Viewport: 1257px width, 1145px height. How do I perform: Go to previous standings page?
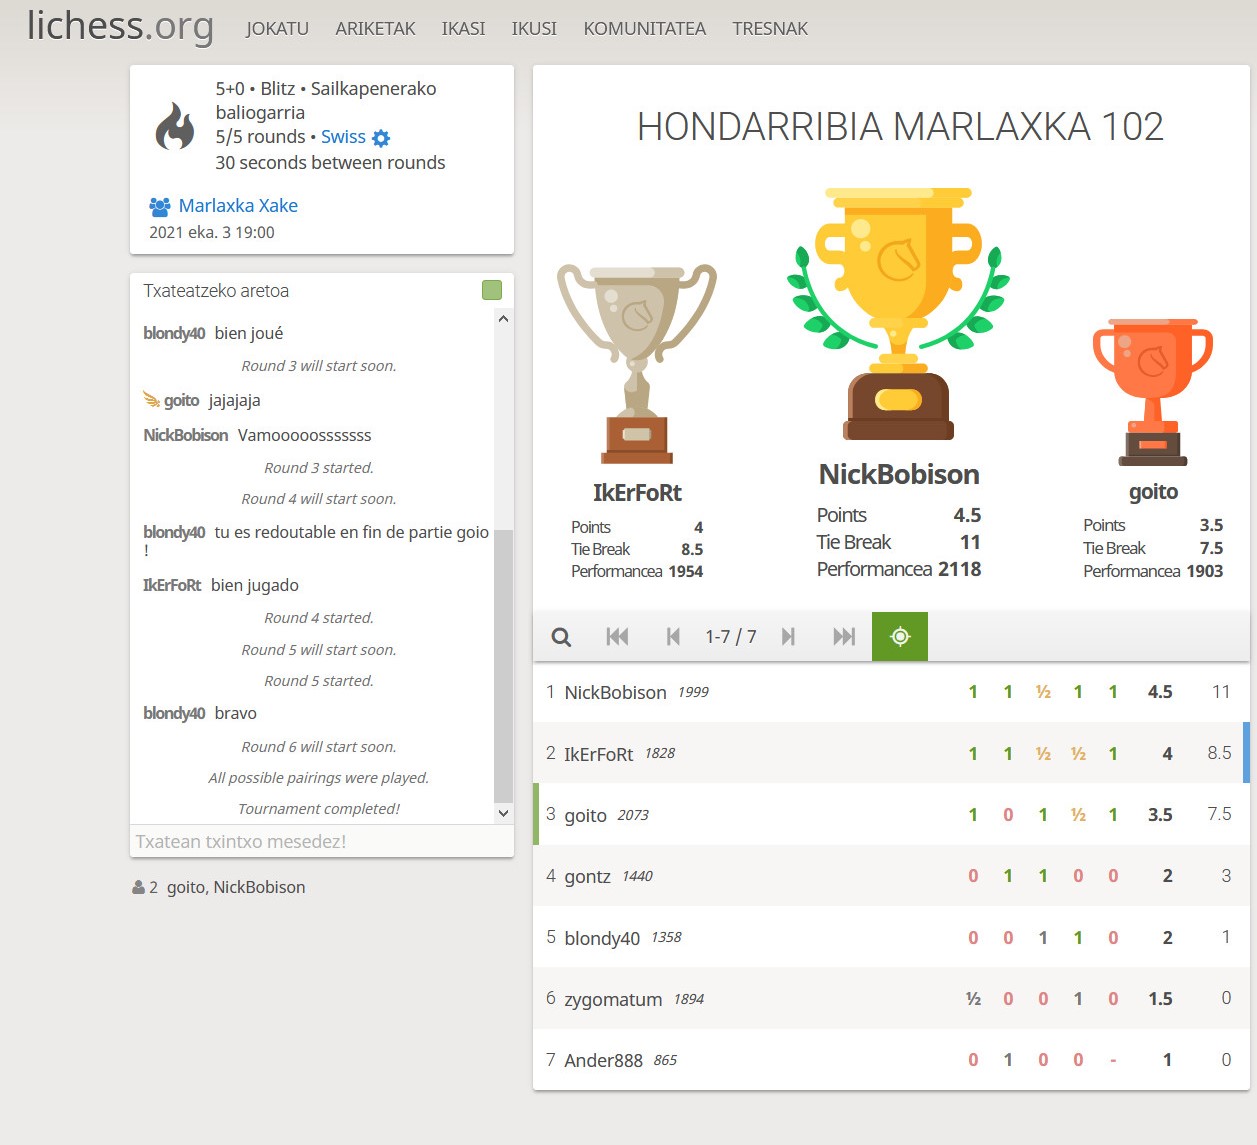point(673,637)
